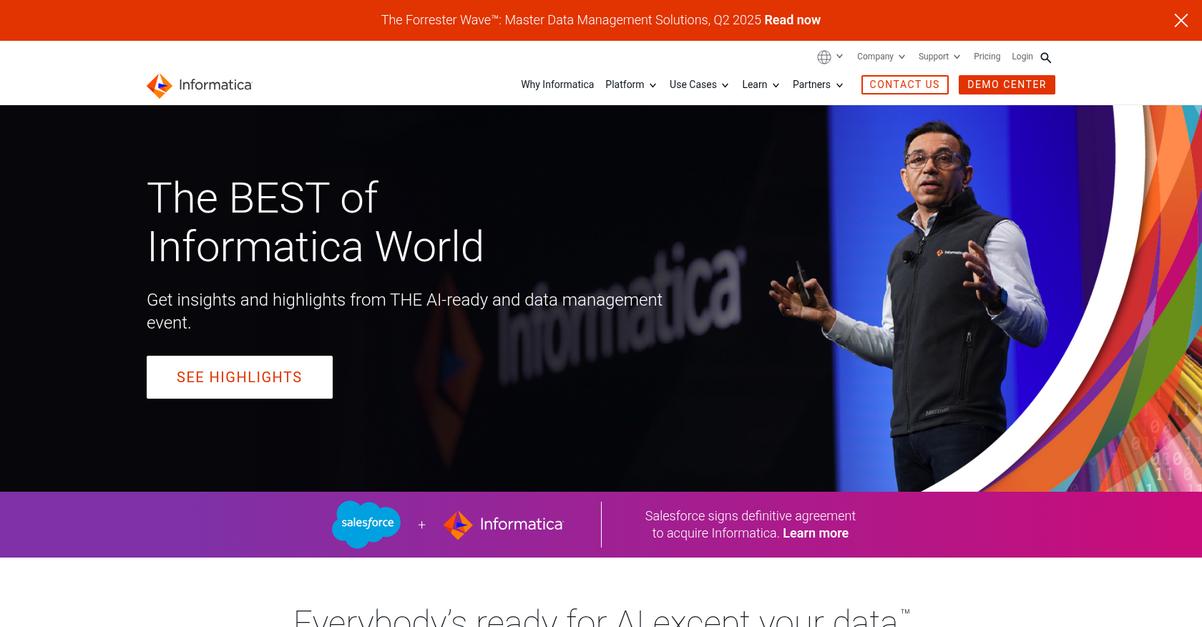This screenshot has width=1202, height=627.
Task: Click Learn more about Salesforce acquisition
Action: coord(816,533)
